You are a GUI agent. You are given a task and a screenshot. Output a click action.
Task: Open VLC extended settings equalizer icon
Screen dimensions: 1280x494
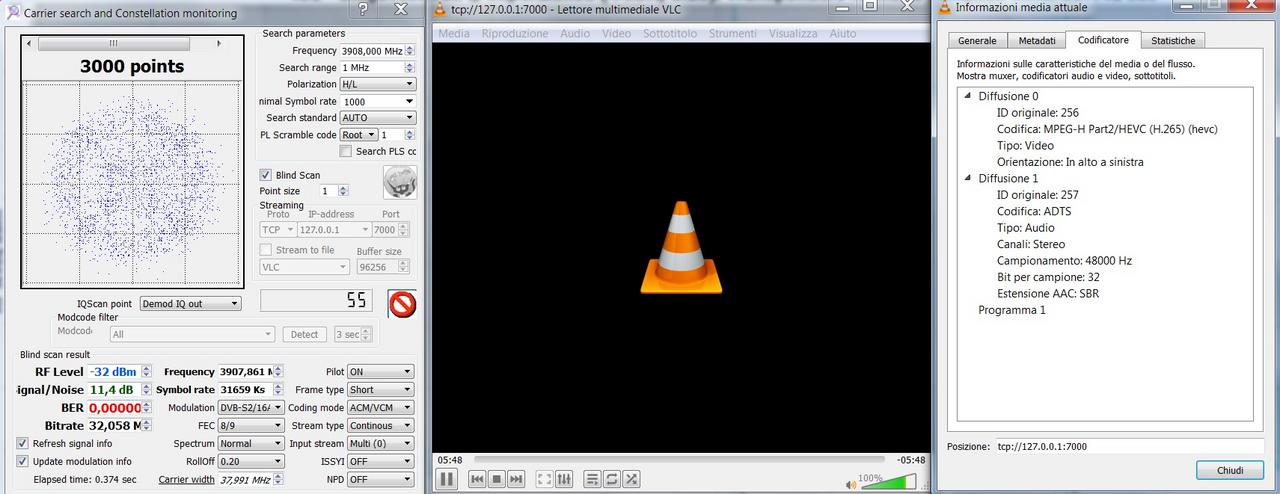pos(564,480)
